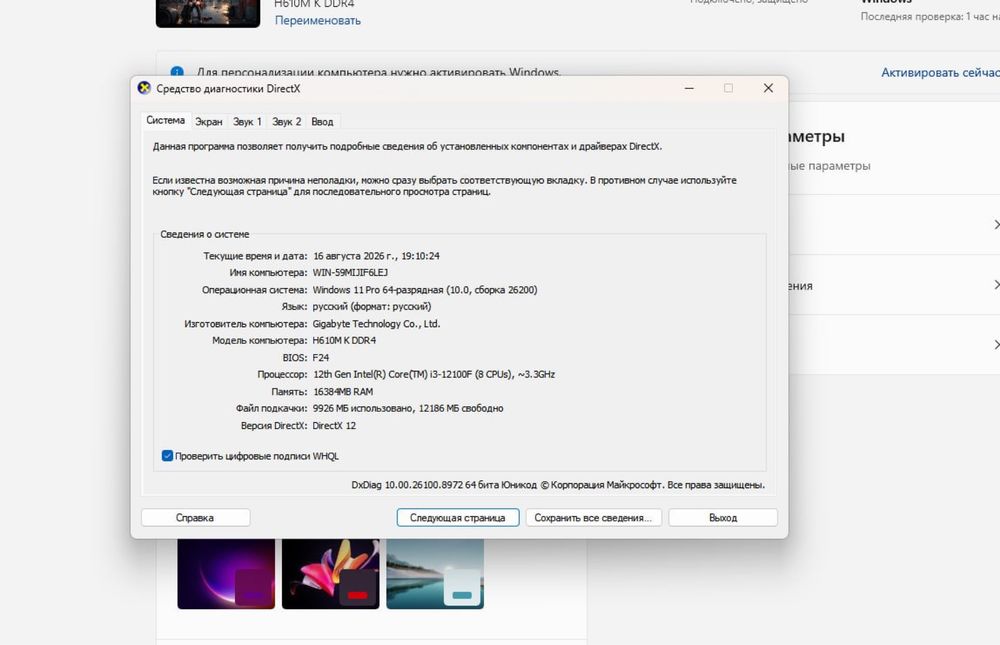Click the pagefile usage value
Screen dimensions: 1000x645
point(408,408)
